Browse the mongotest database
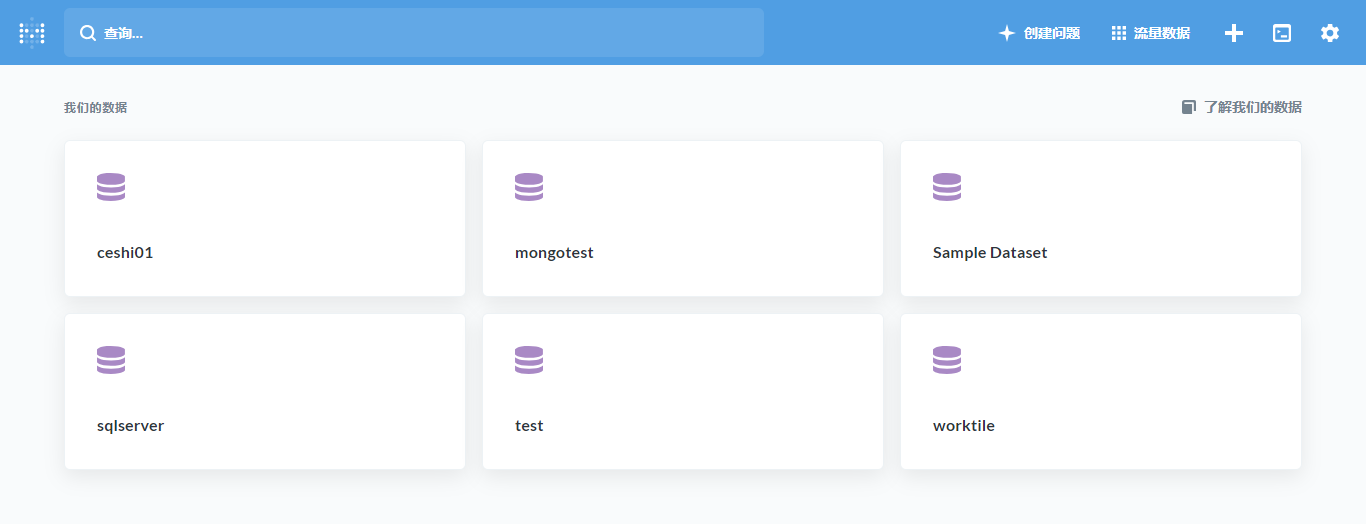Screen dimensions: 1366x524 tap(683, 218)
